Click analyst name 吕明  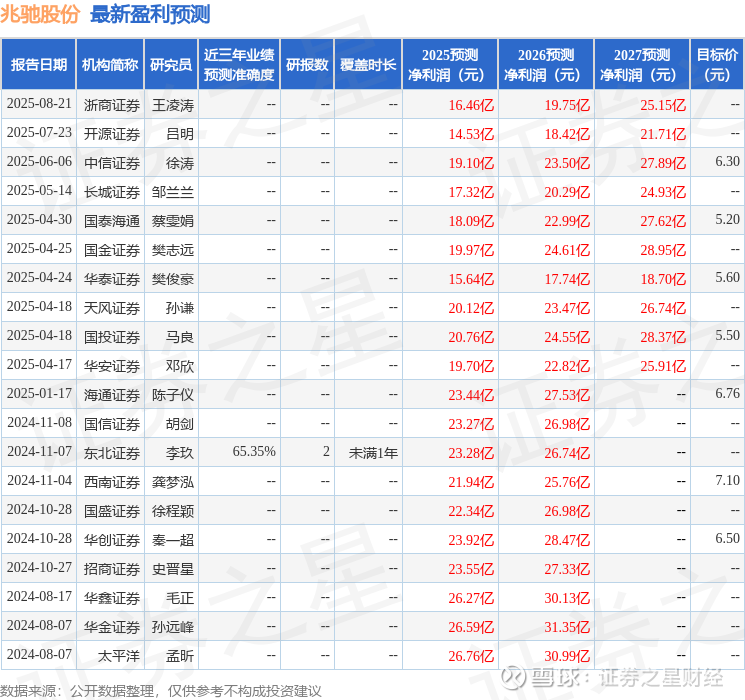(180, 134)
